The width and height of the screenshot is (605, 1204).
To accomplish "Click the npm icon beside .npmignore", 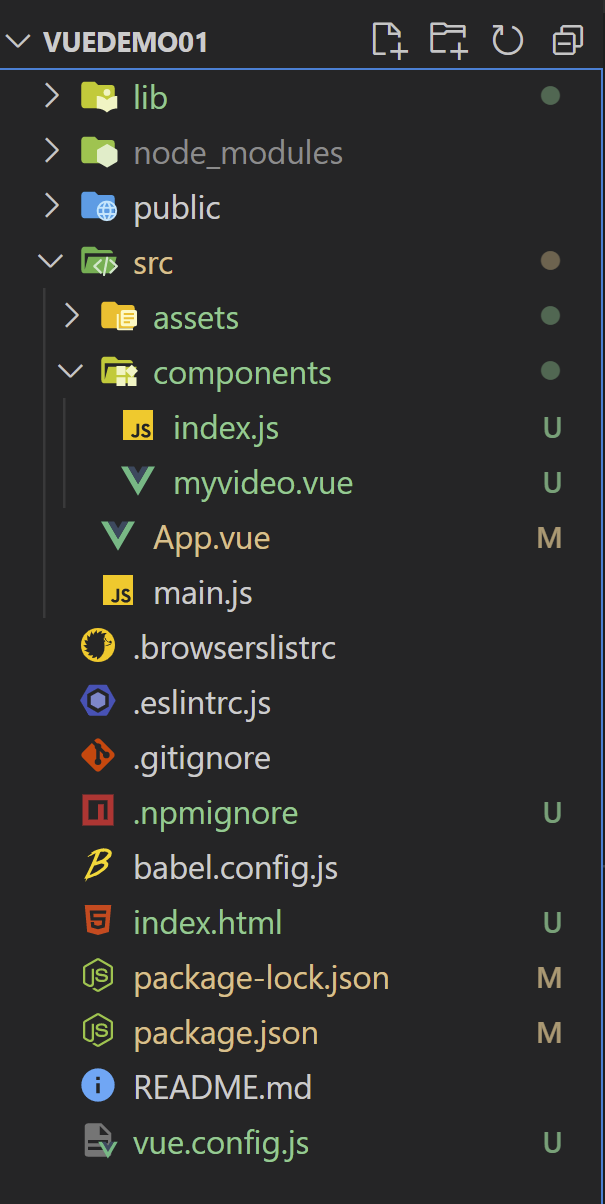I will pos(98,812).
